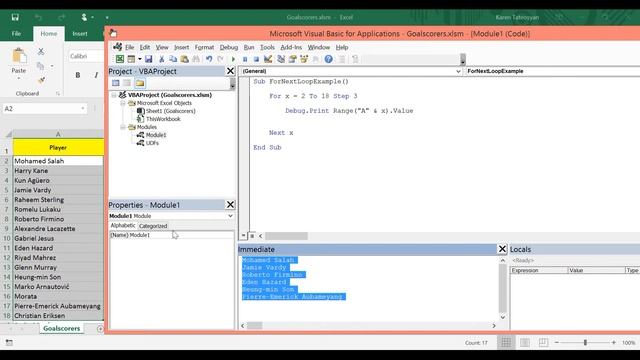The width and height of the screenshot is (640, 360).
Task: Click Excel Save icon in title bar
Action: pos(15,18)
